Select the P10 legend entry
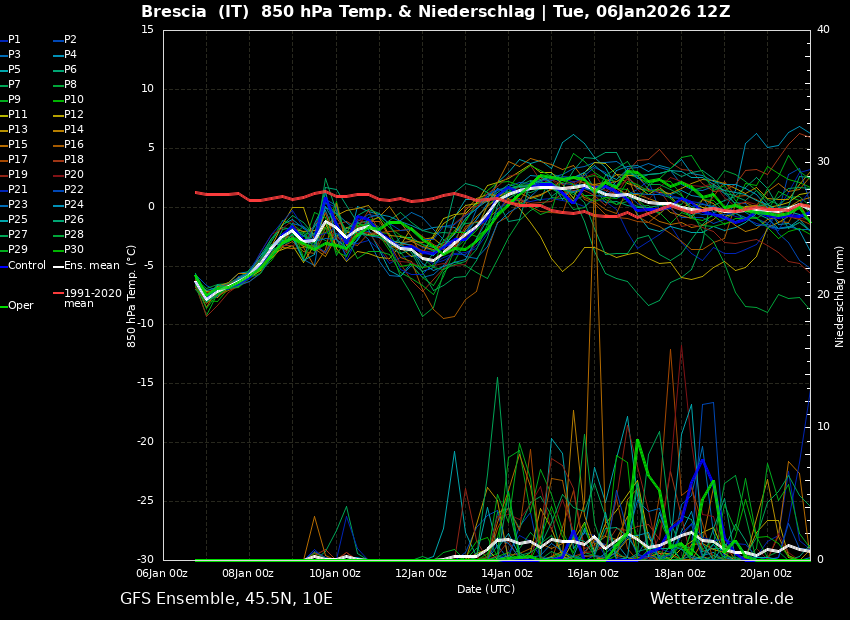The height and width of the screenshot is (620, 850). [74, 100]
